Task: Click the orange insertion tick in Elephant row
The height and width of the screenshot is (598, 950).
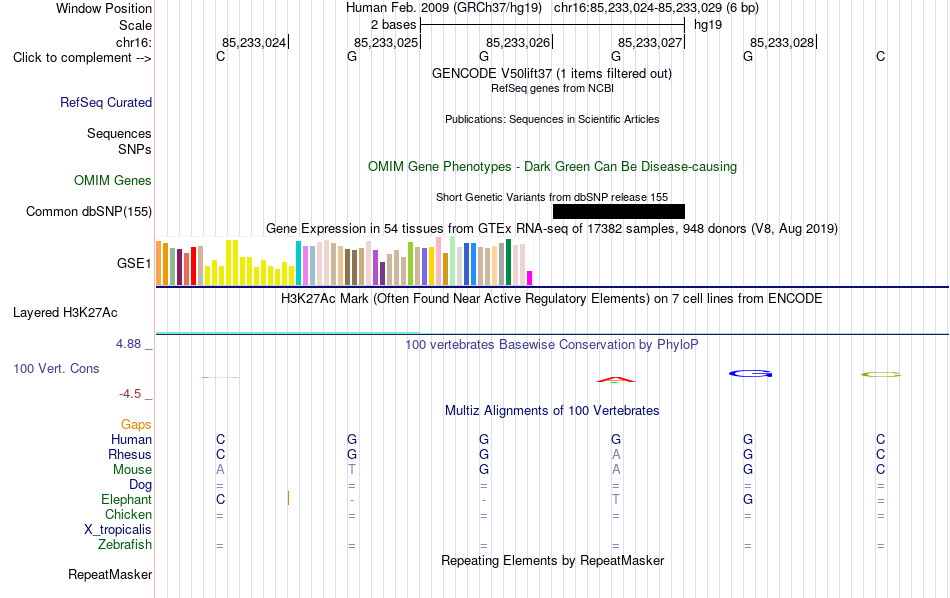Action: click(288, 499)
